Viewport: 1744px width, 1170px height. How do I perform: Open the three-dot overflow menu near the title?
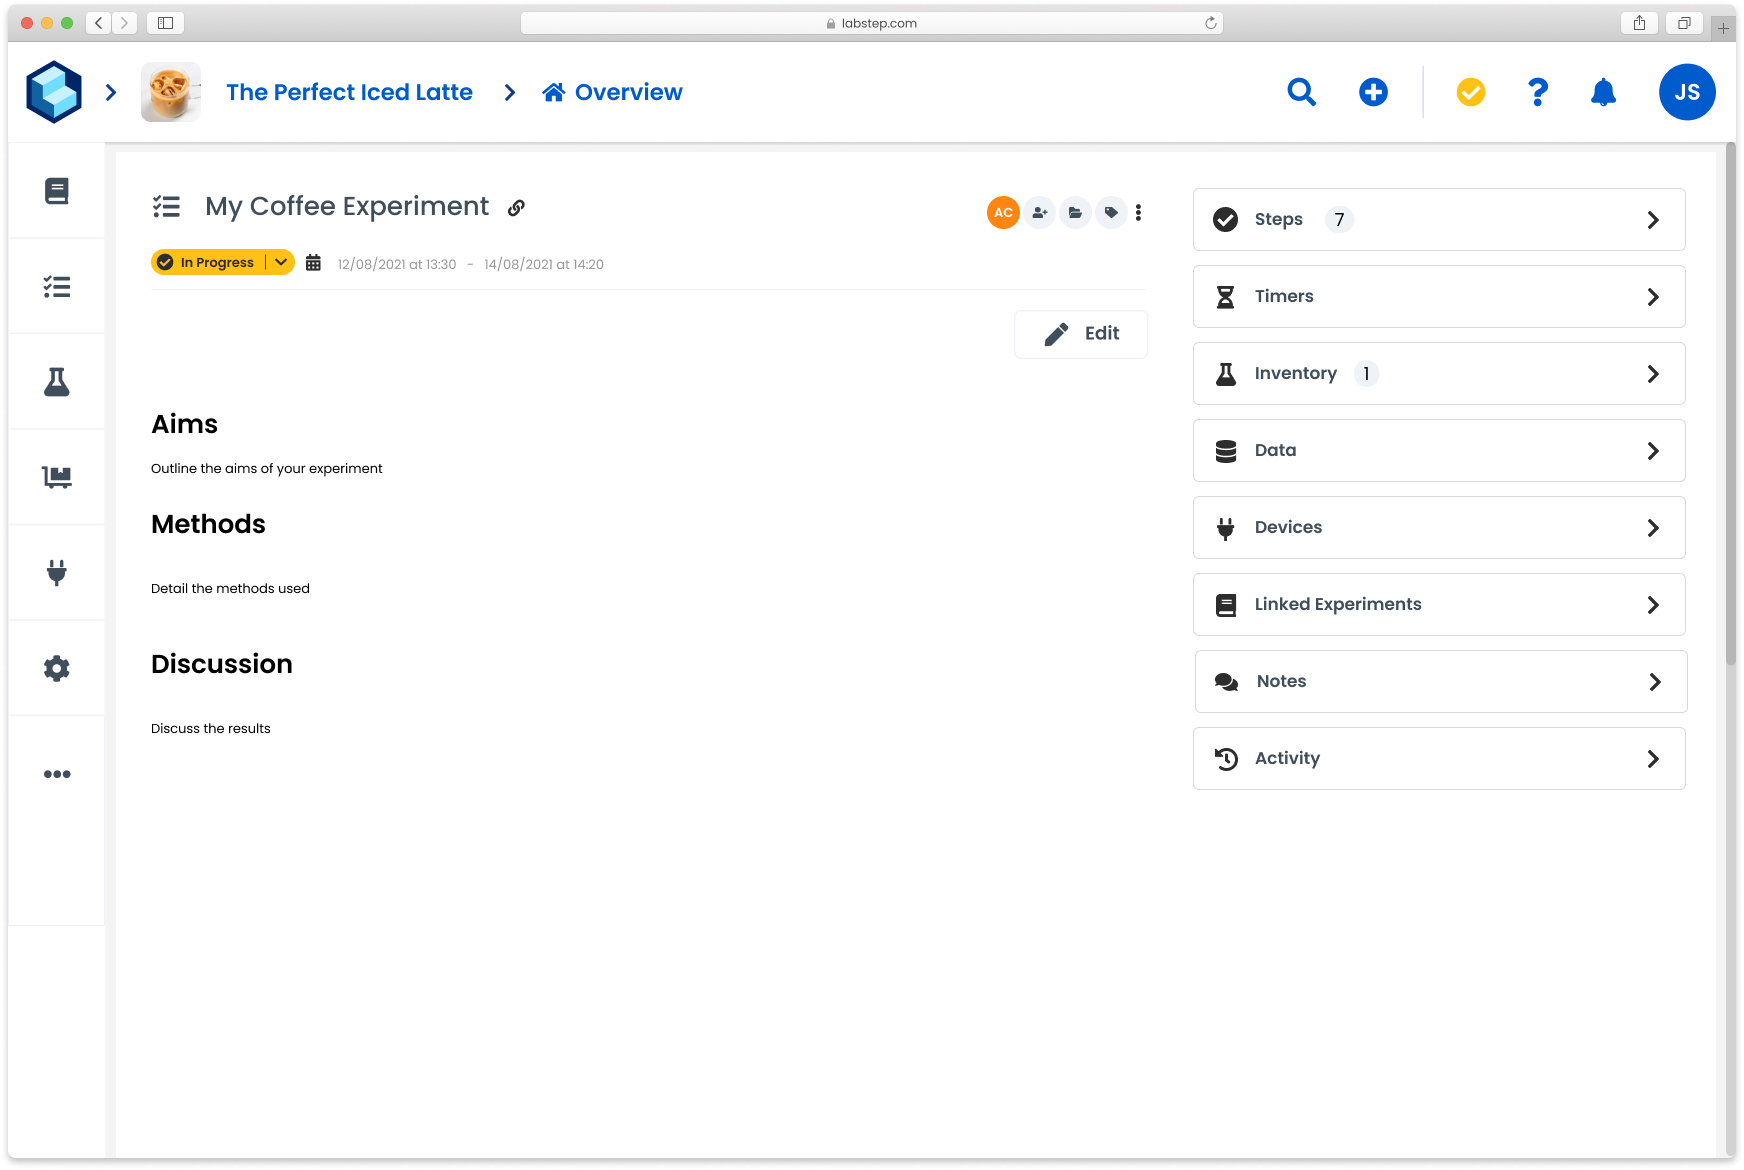click(1138, 212)
